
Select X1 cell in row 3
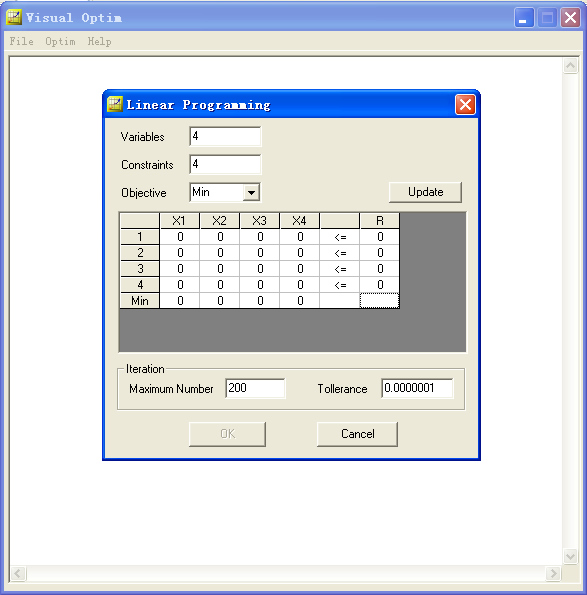coord(180,269)
